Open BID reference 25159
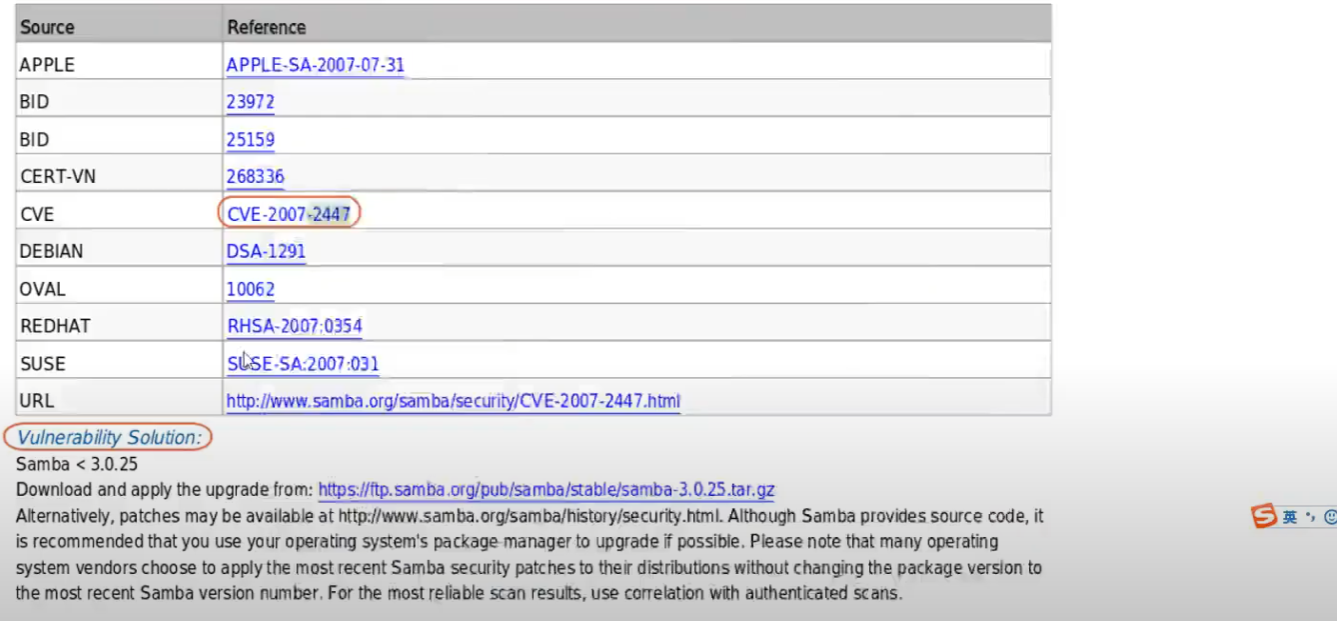 pyautogui.click(x=250, y=140)
